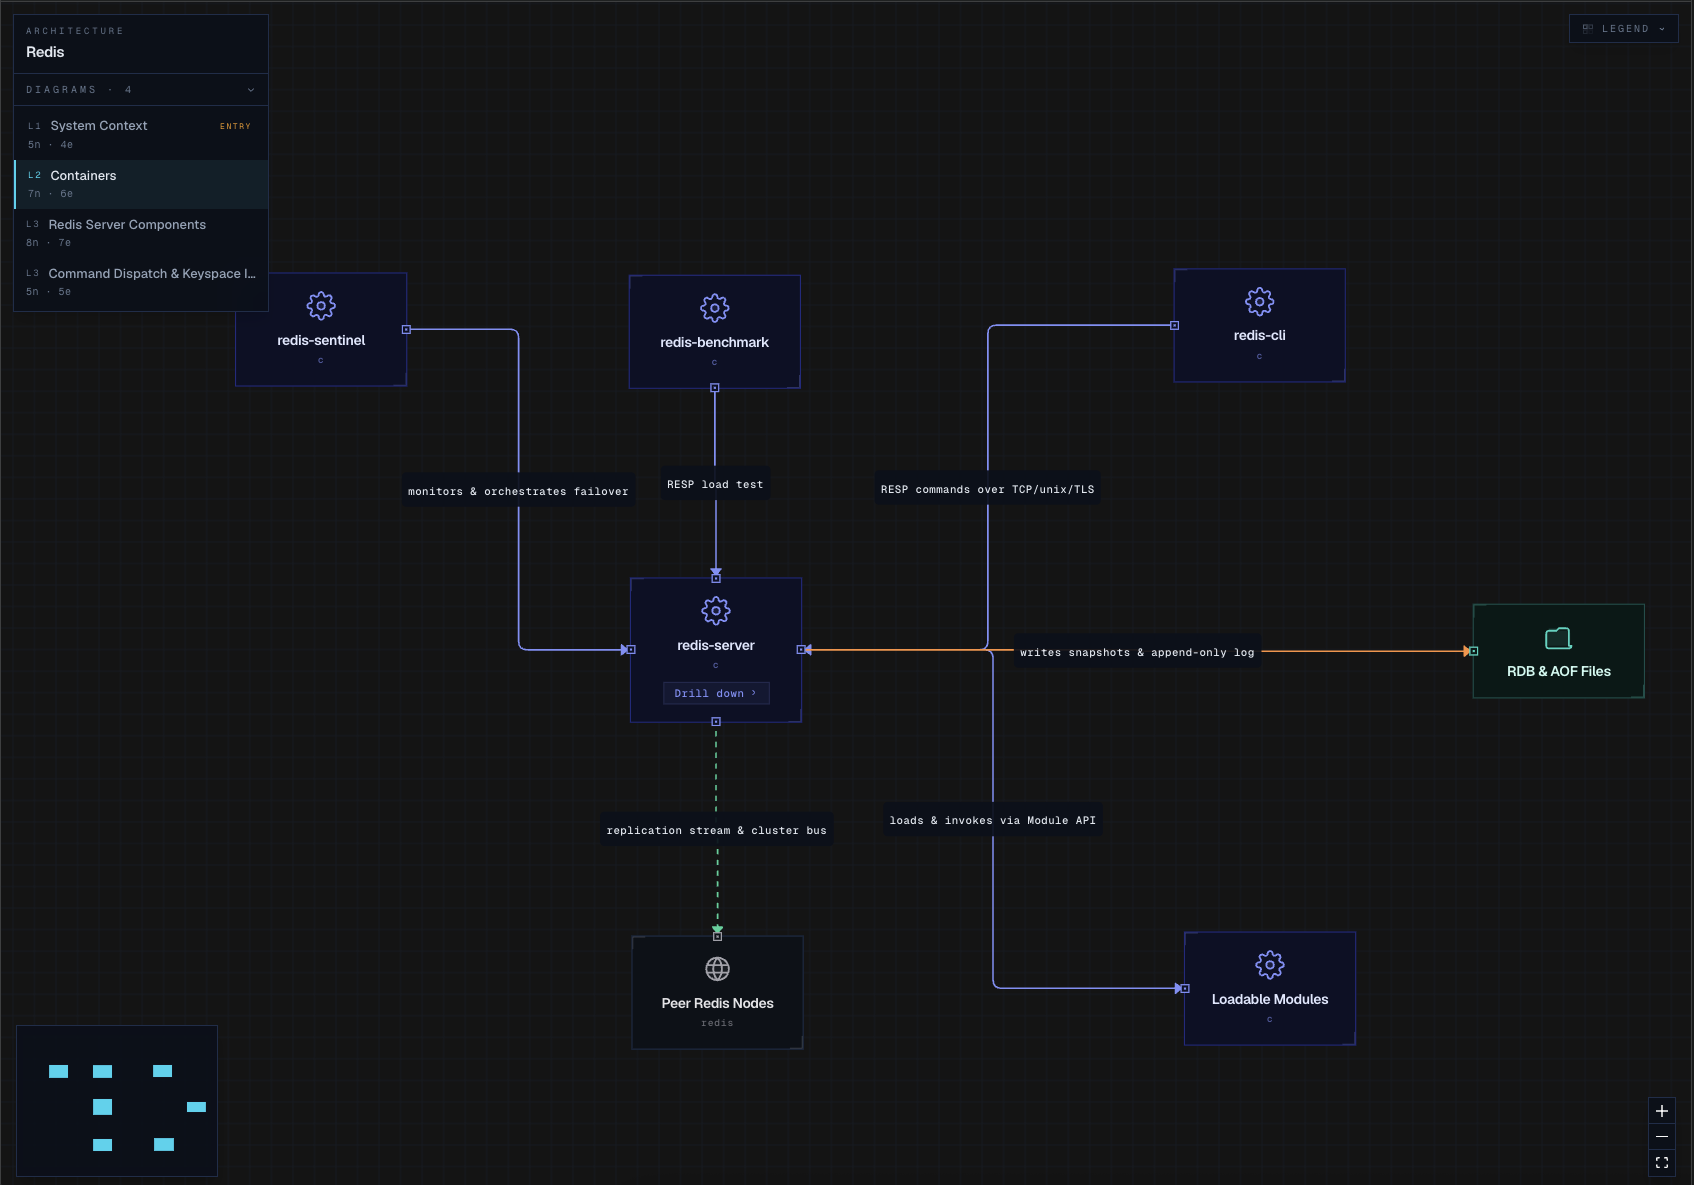Viewport: 1694px width, 1185px height.
Task: Click the ENTRY badge on System Context
Action: [x=235, y=126]
